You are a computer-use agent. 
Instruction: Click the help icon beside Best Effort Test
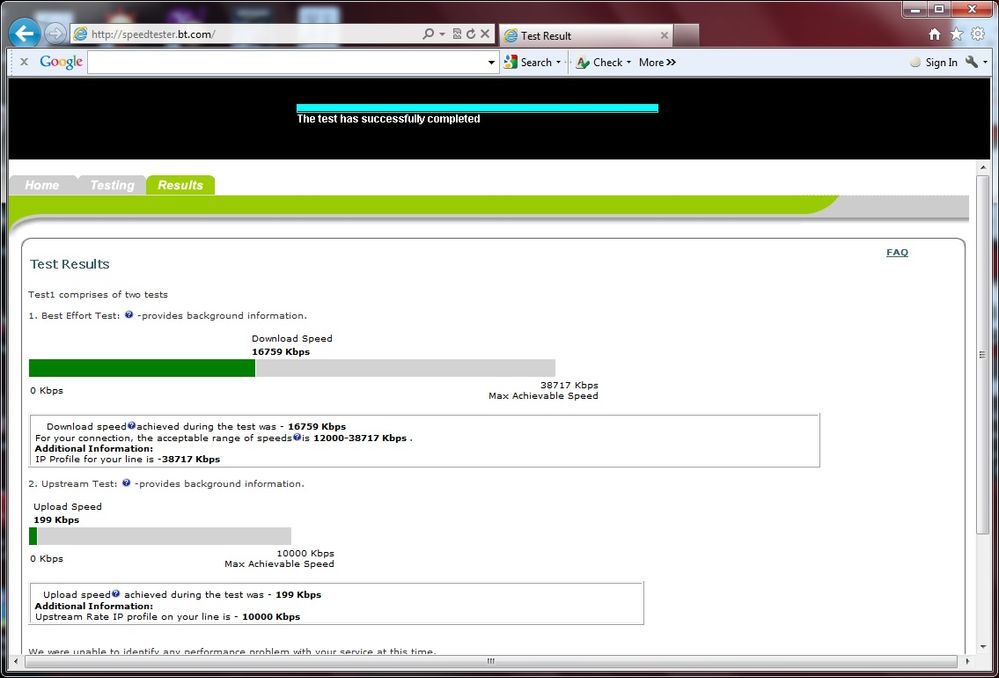pyautogui.click(x=129, y=315)
